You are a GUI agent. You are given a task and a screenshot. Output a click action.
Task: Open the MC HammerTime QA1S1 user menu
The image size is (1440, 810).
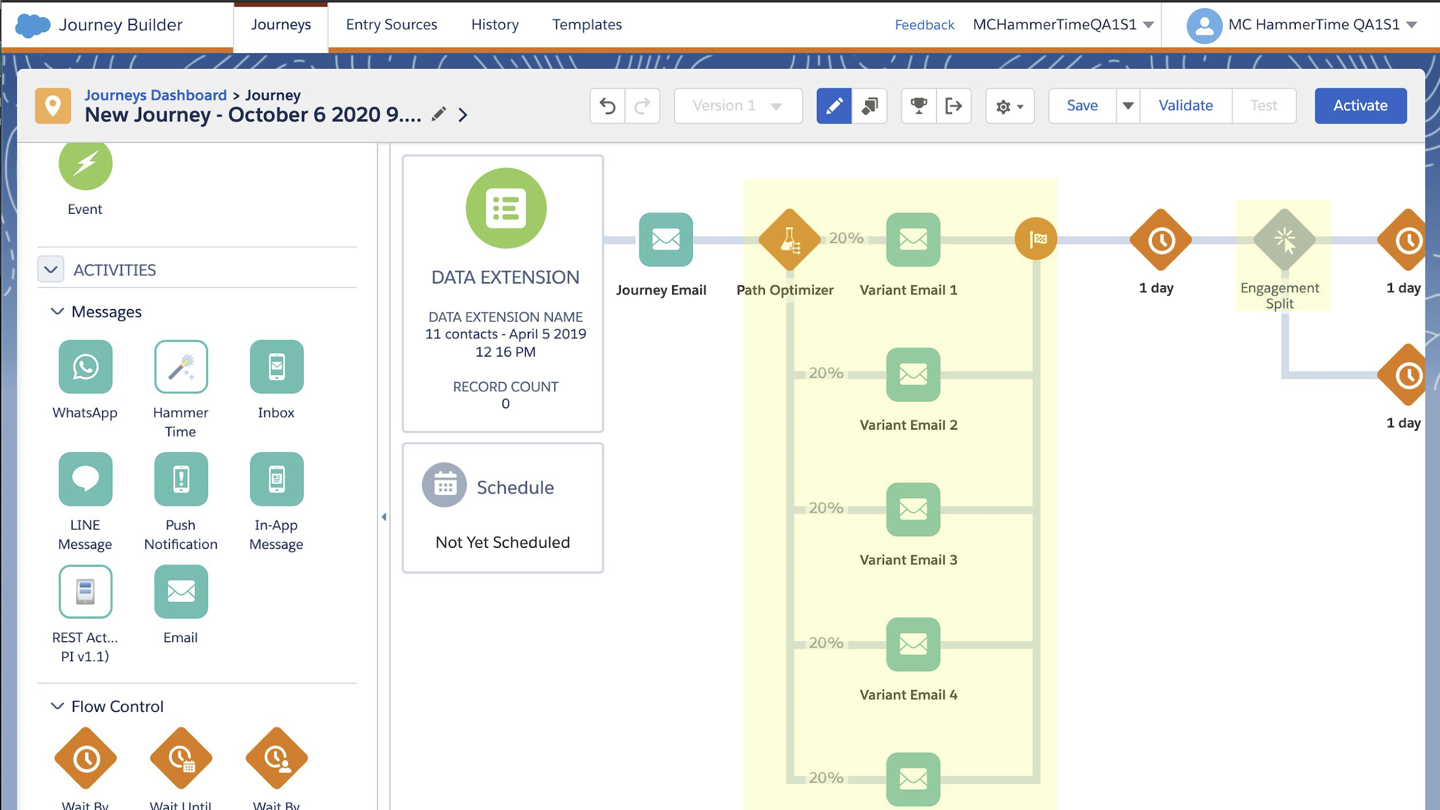1304,25
